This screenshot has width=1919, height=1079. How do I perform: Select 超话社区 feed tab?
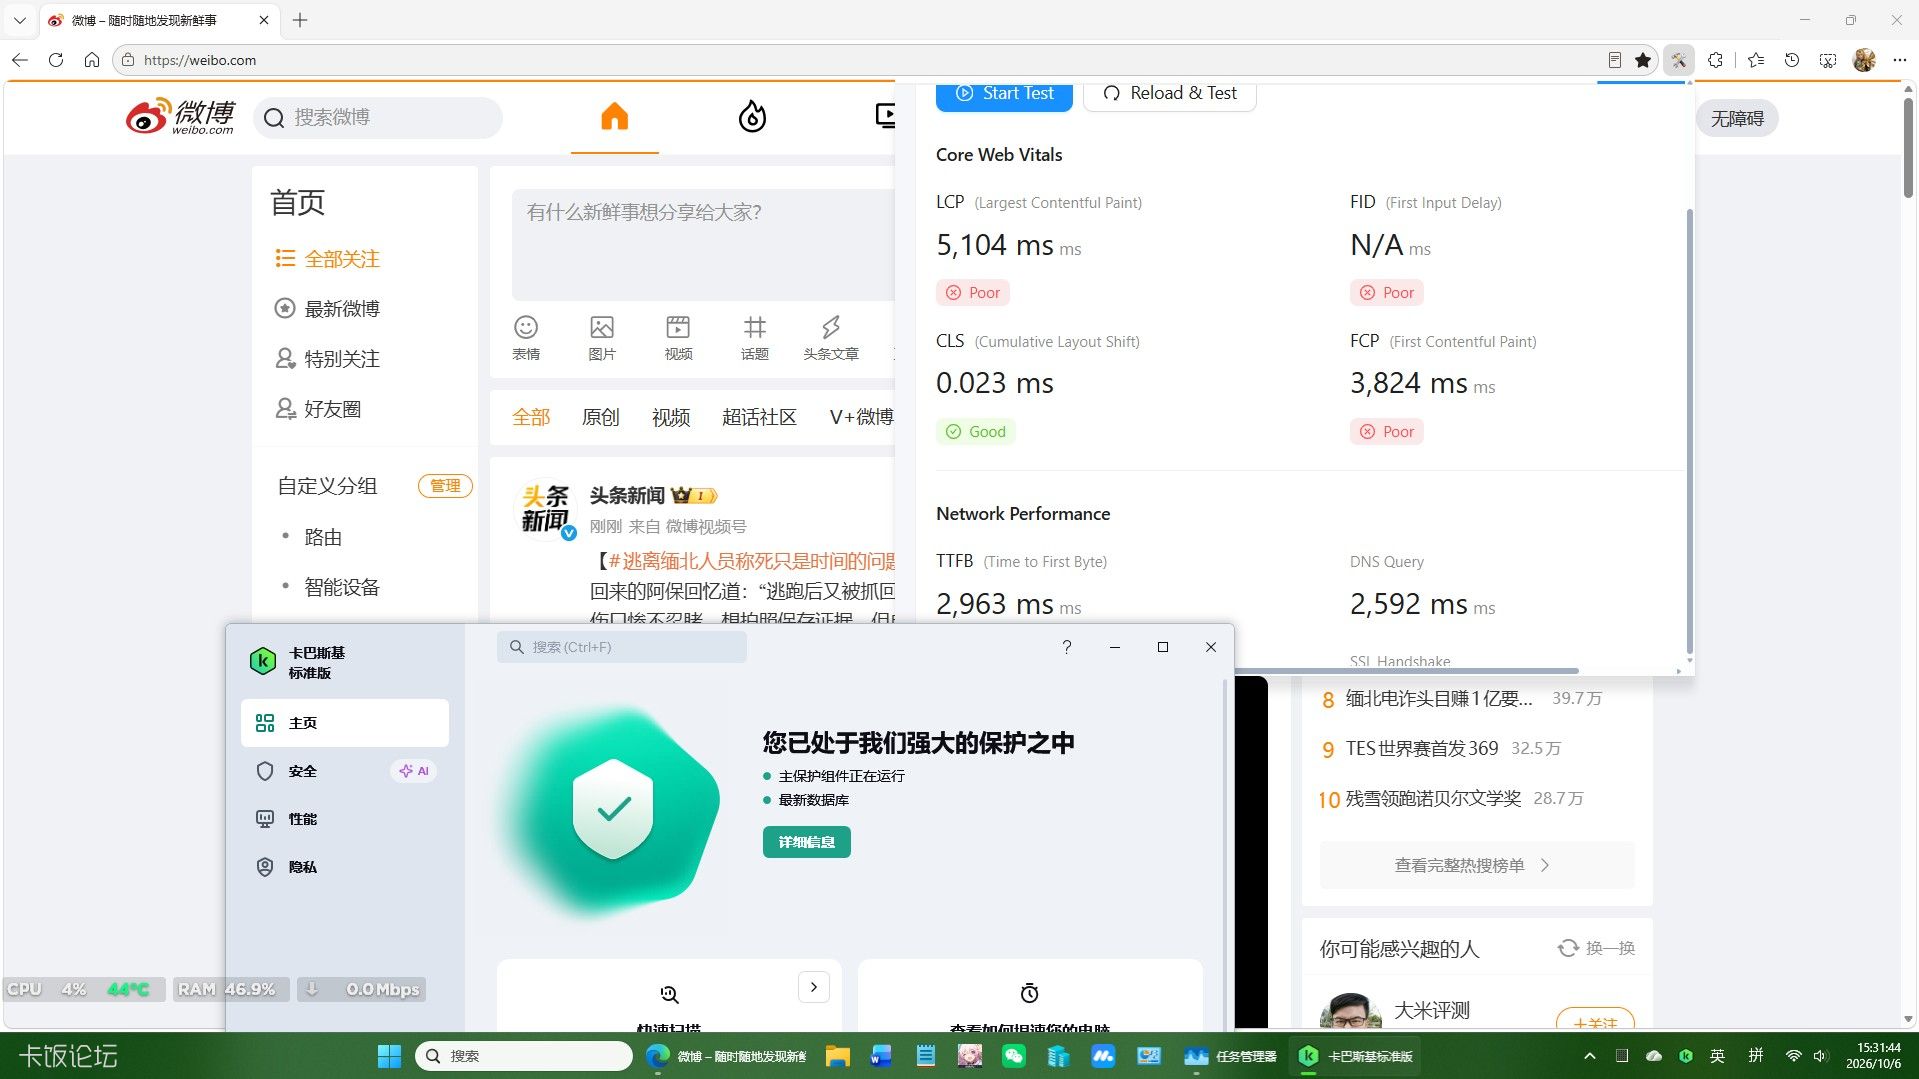pos(759,417)
